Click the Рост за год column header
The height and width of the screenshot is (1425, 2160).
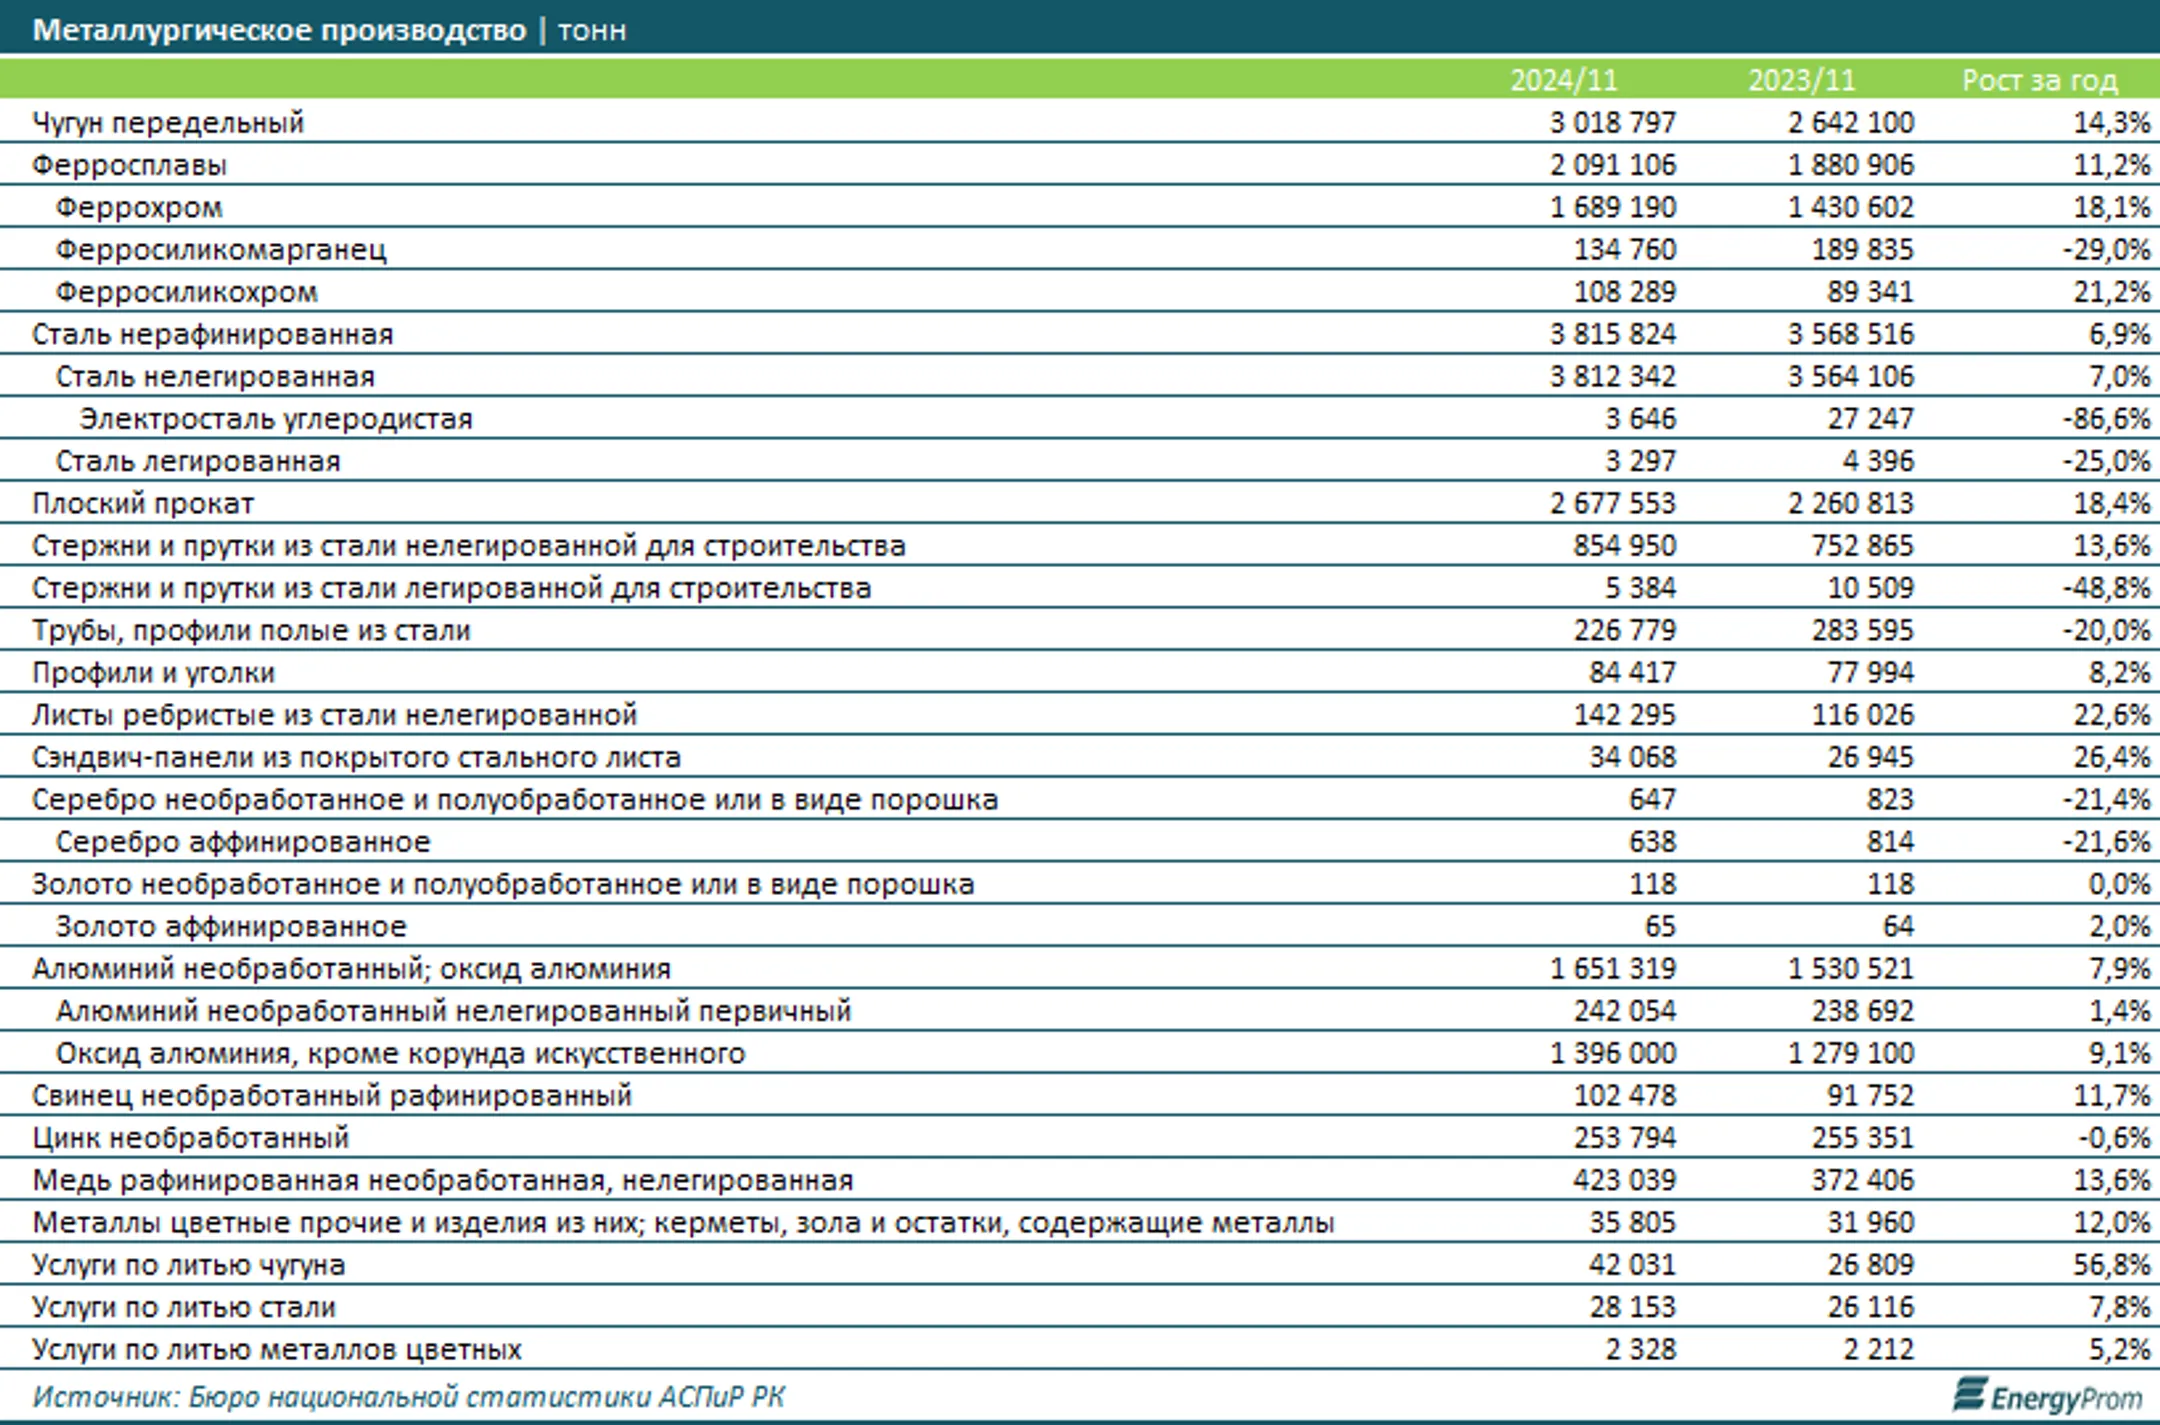tap(2039, 80)
